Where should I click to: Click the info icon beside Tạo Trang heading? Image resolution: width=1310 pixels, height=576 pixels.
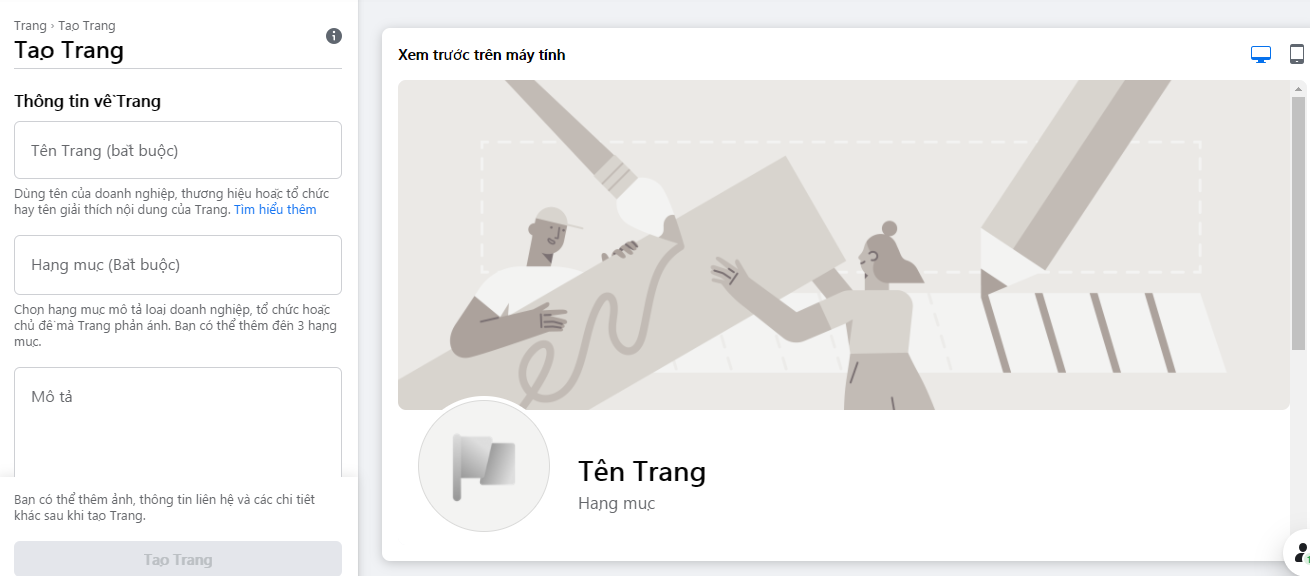pos(334,36)
